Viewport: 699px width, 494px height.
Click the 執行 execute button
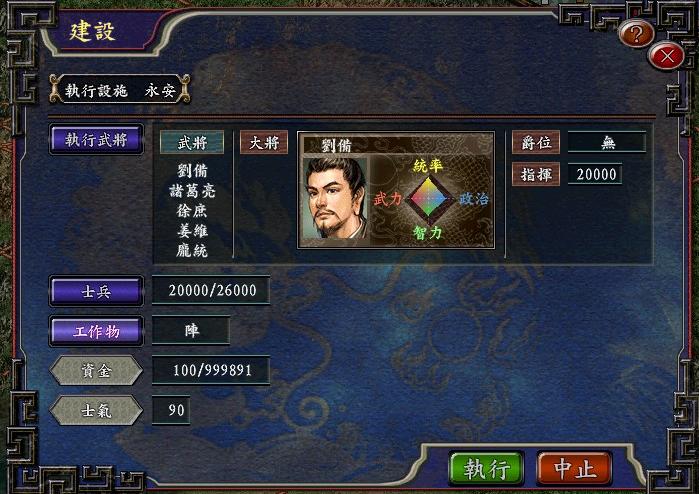coord(486,469)
